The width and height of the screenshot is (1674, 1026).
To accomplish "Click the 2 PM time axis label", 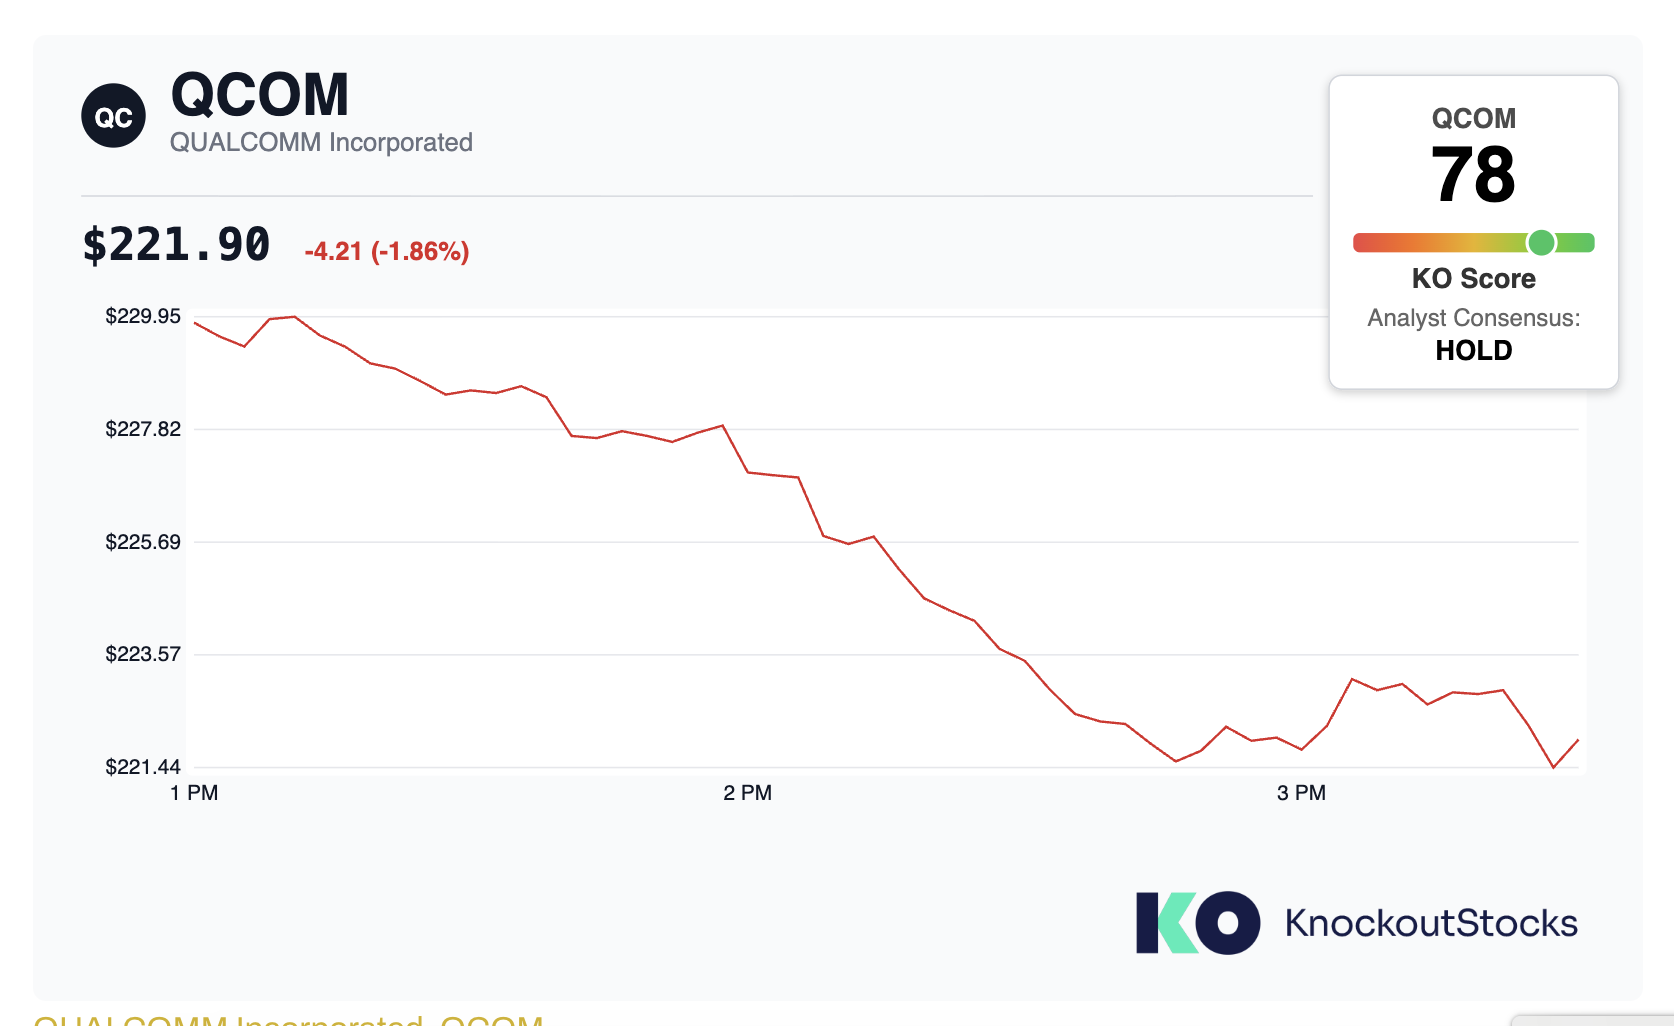I will click(748, 793).
